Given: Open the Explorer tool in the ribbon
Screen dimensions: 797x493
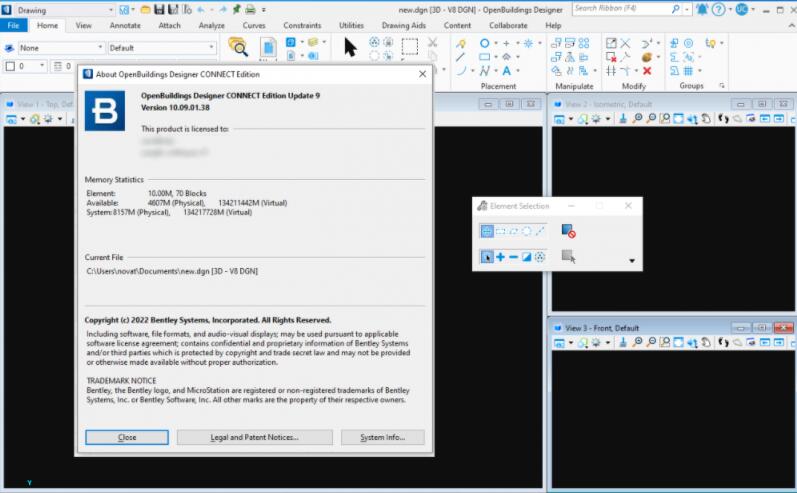Looking at the screenshot, I should pos(237,47).
